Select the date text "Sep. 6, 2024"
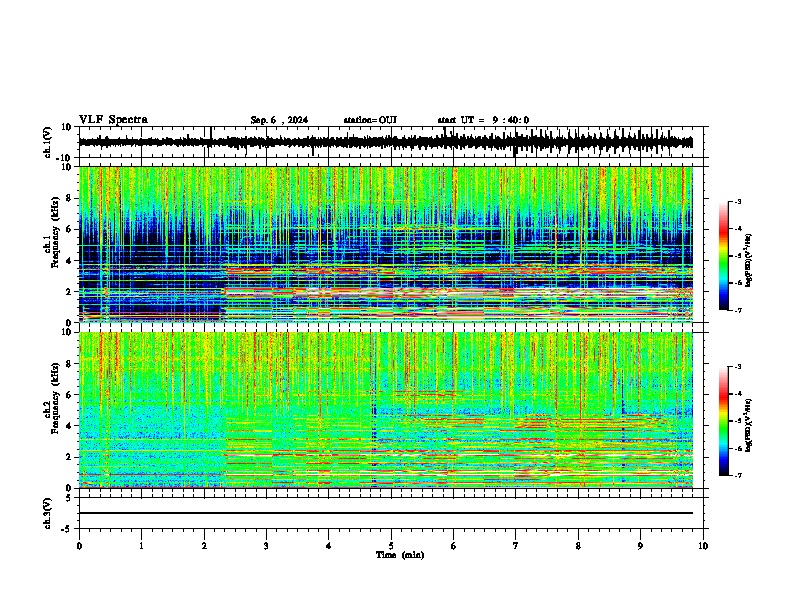The image size is (792, 612). (x=279, y=120)
